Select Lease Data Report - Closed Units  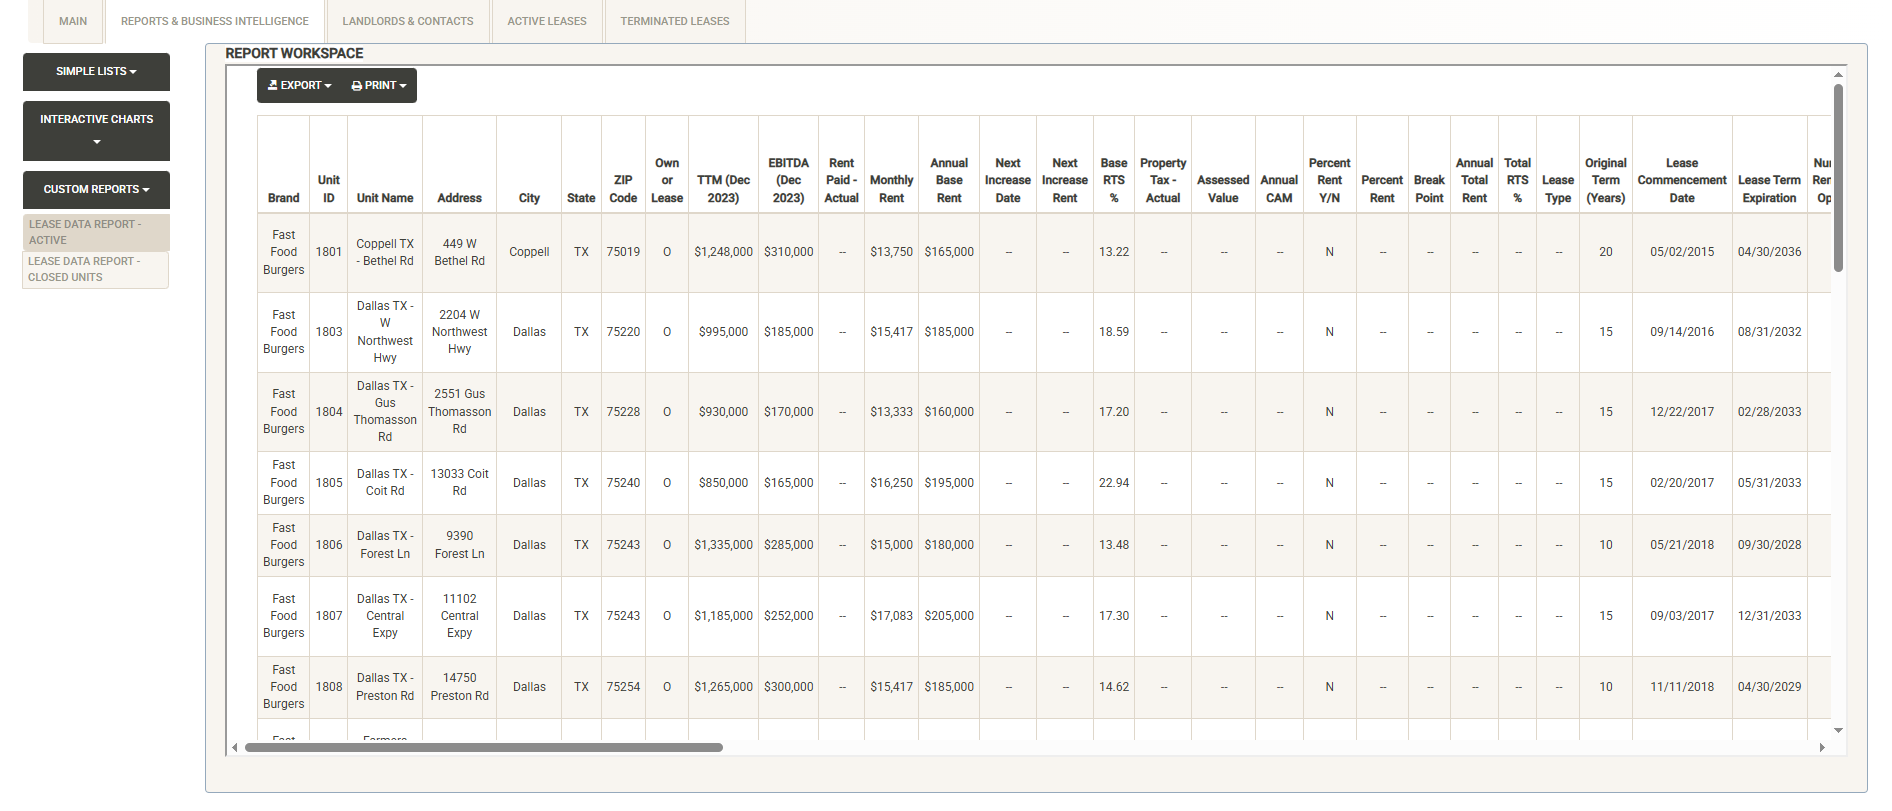[96, 269]
